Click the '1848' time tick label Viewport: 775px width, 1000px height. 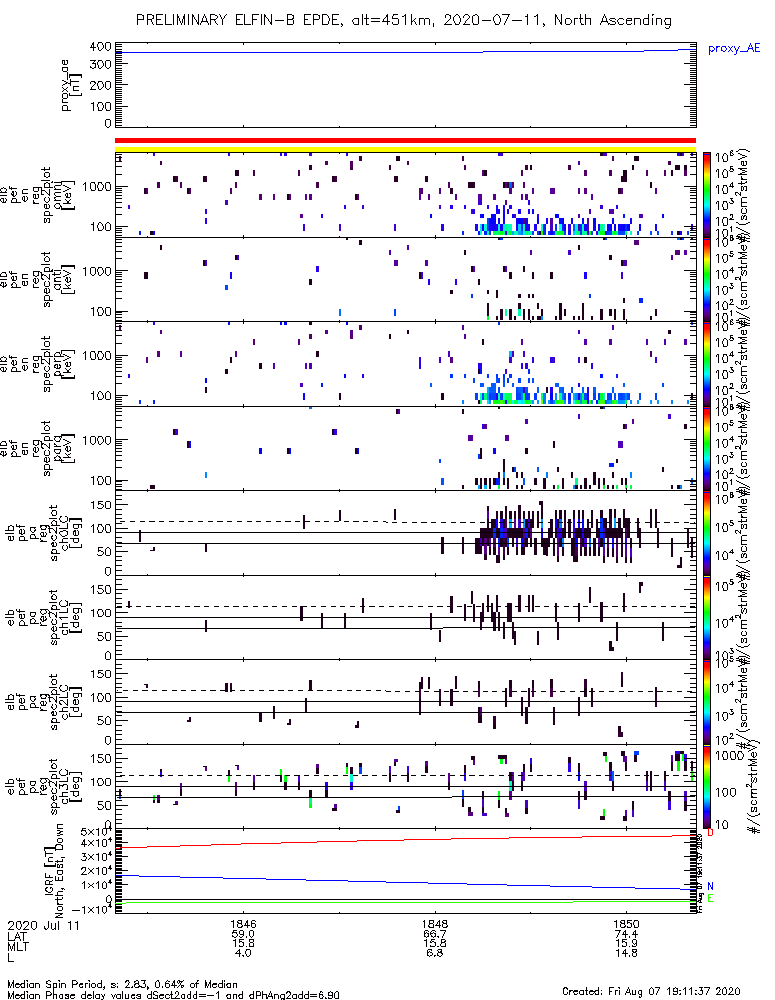(x=435, y=924)
